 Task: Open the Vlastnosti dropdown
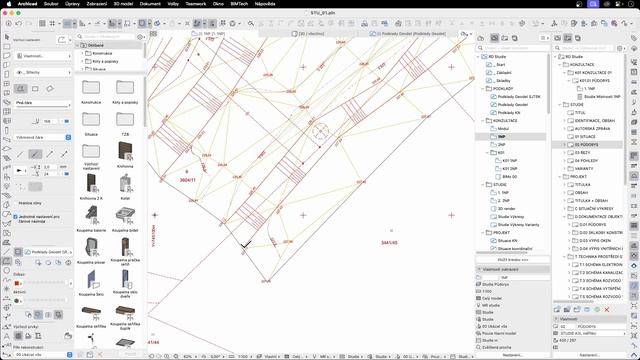tap(43, 56)
